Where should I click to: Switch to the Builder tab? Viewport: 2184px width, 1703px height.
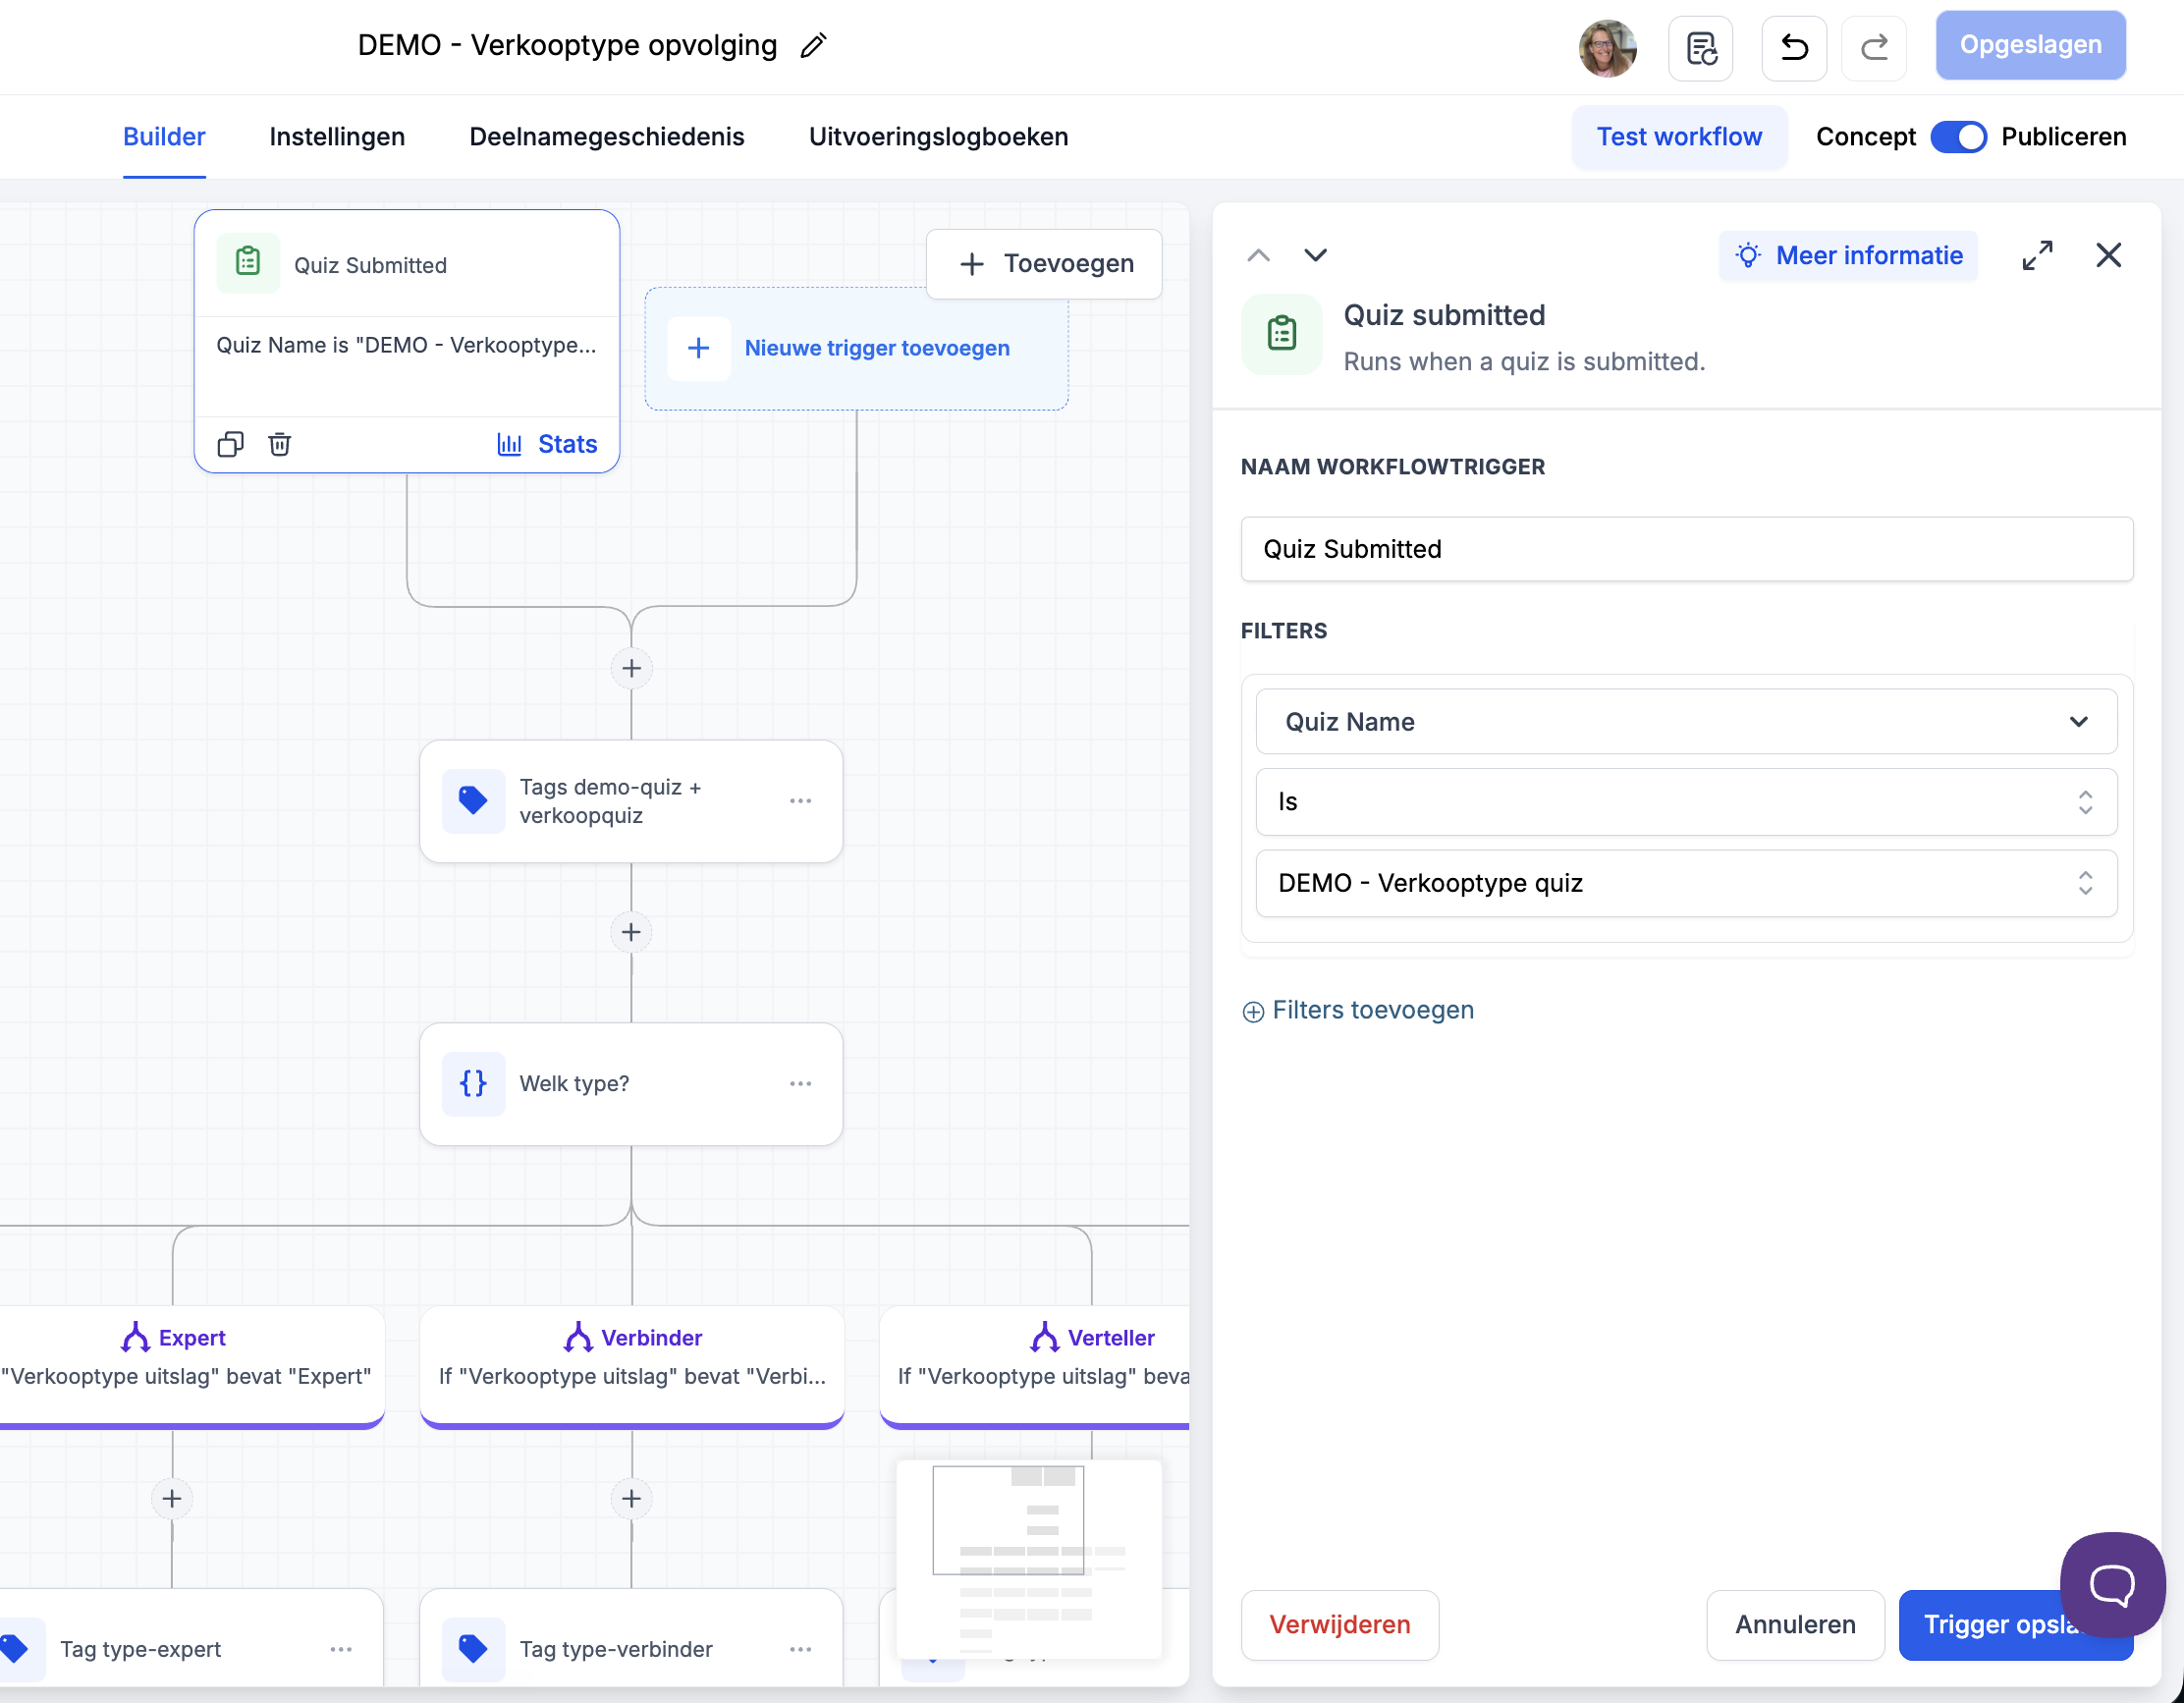pyautogui.click(x=164, y=137)
